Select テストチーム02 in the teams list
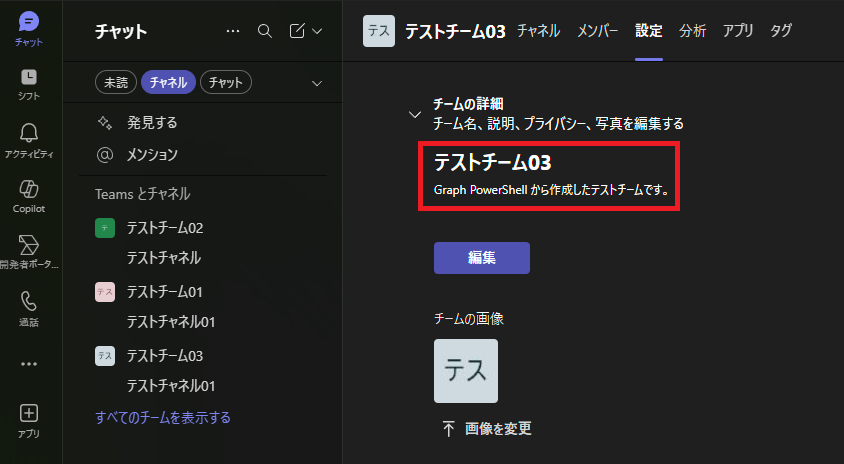 click(x=165, y=228)
